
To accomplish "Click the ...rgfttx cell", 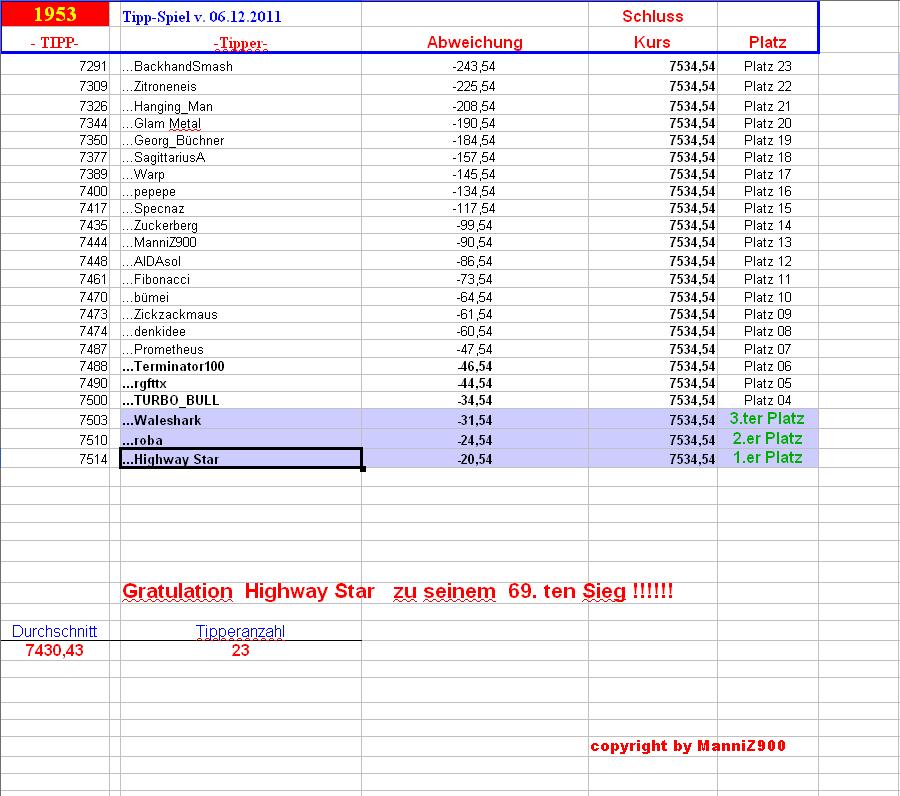I will click(240, 383).
